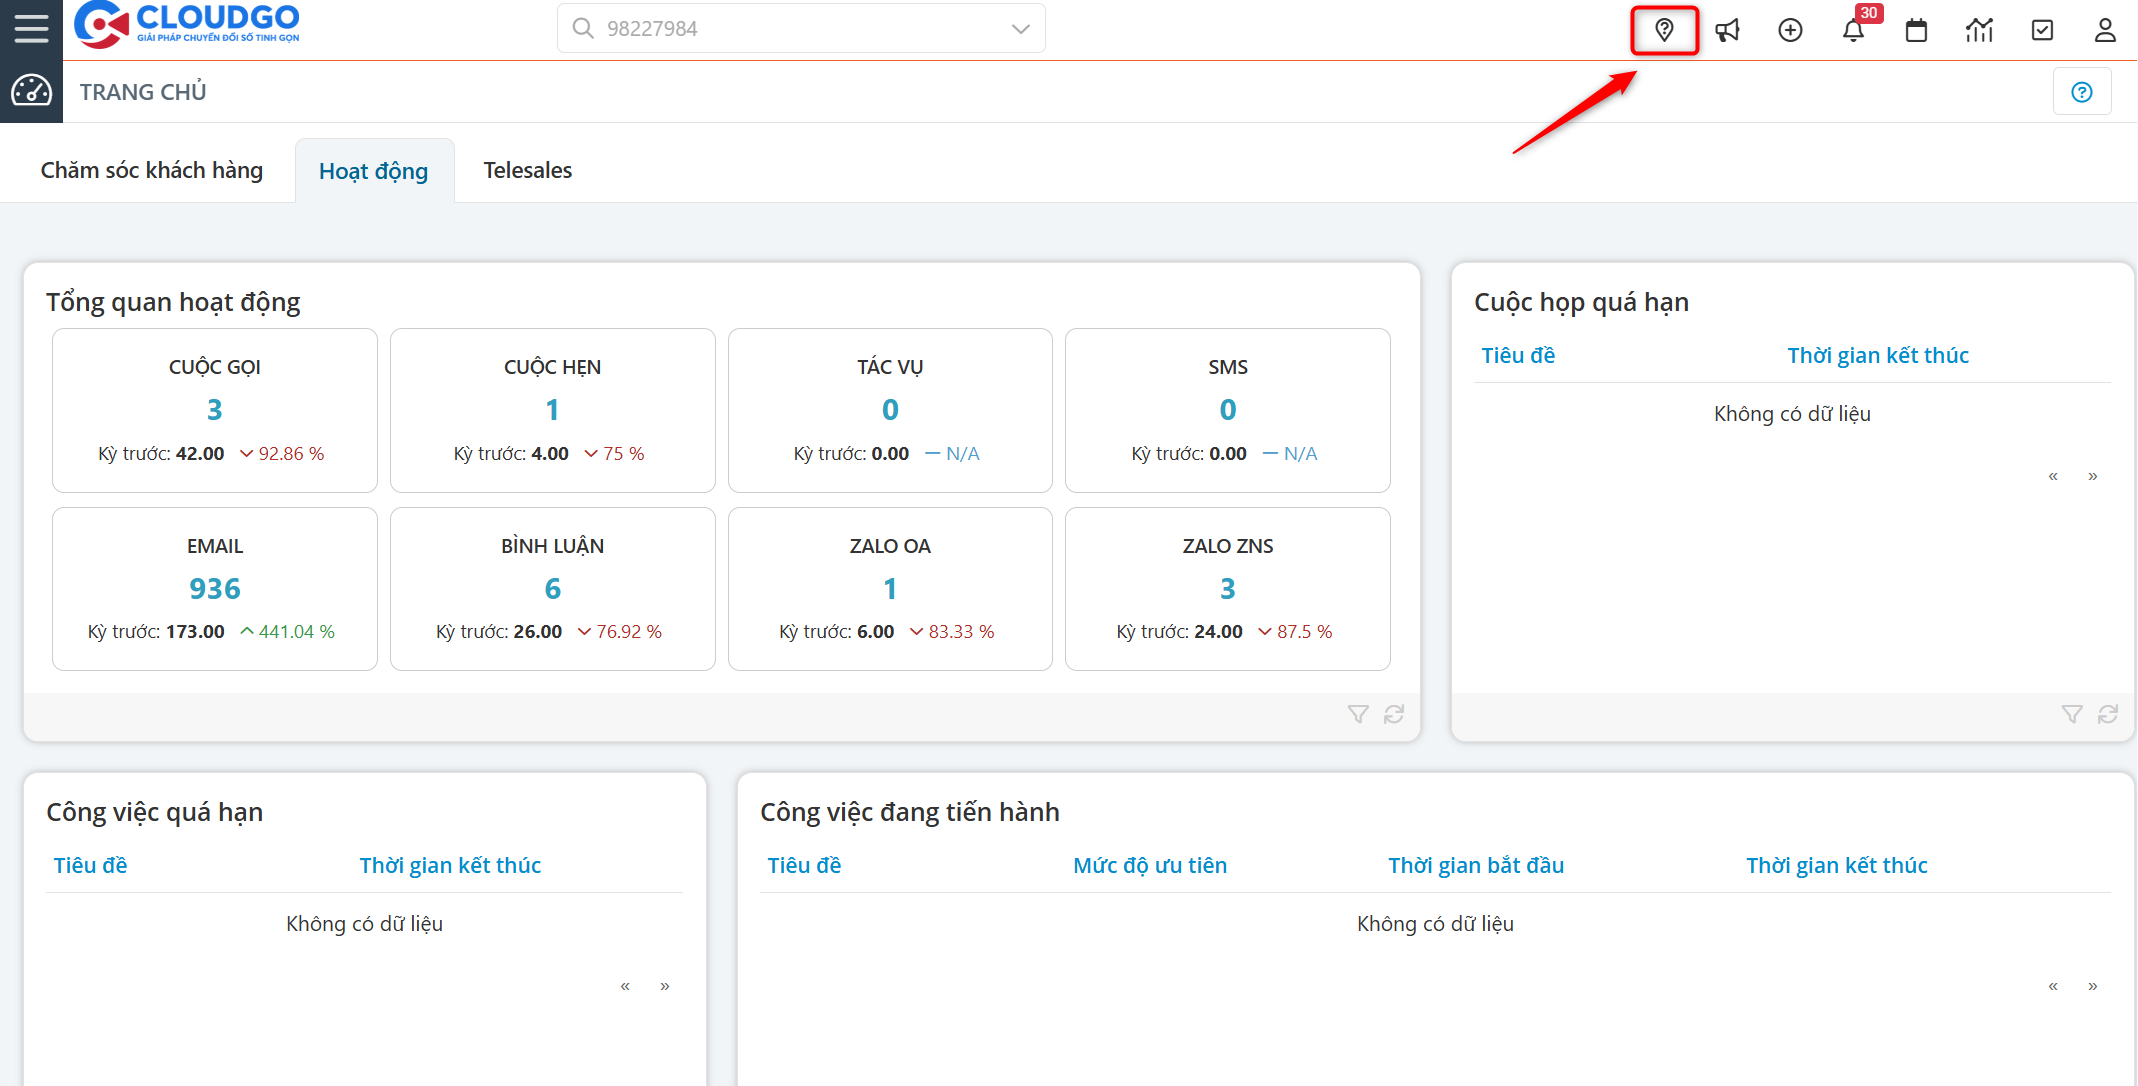Click filter icon in Tổng quan hoạt động

click(x=1358, y=714)
